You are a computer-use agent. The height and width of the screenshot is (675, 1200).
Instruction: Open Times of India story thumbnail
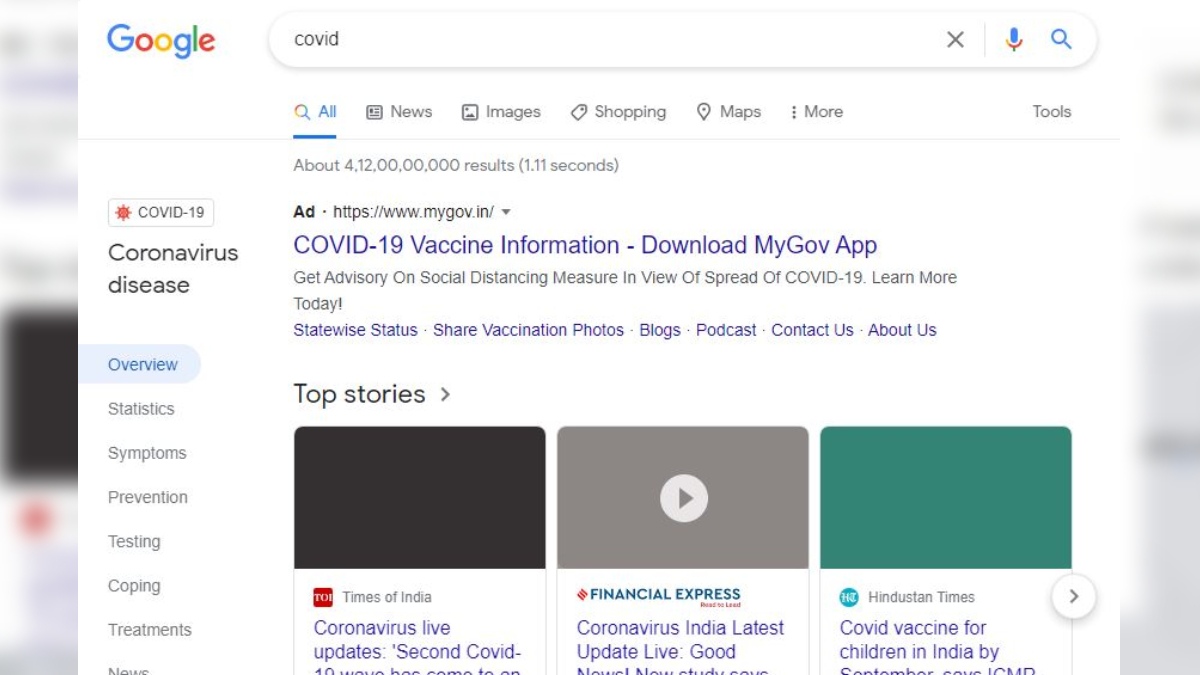tap(420, 498)
